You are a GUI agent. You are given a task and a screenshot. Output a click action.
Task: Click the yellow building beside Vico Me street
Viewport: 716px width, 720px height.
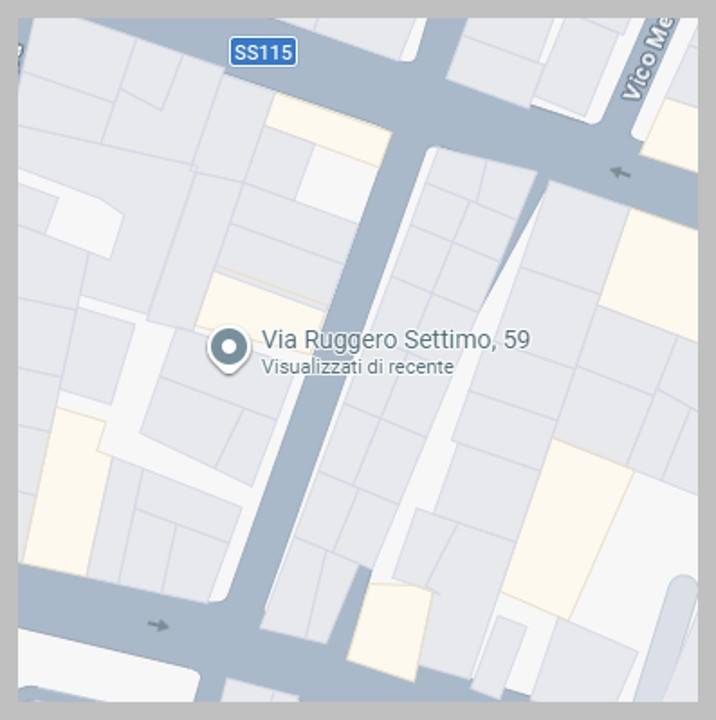(671, 135)
